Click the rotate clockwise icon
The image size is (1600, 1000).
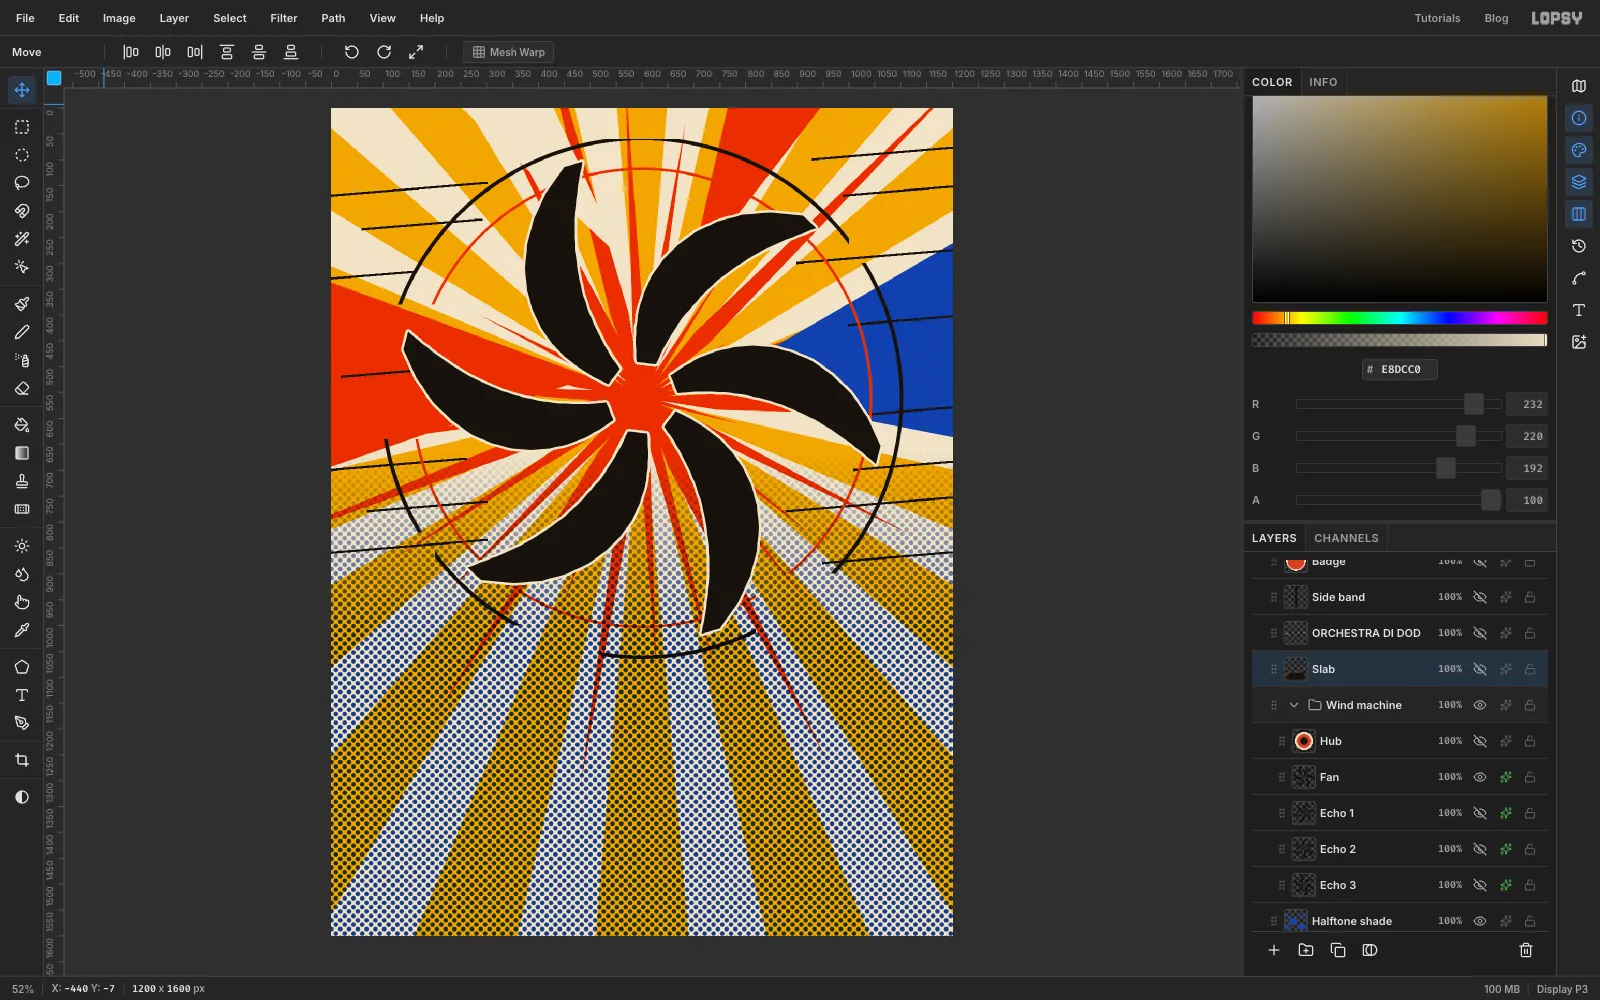click(384, 52)
